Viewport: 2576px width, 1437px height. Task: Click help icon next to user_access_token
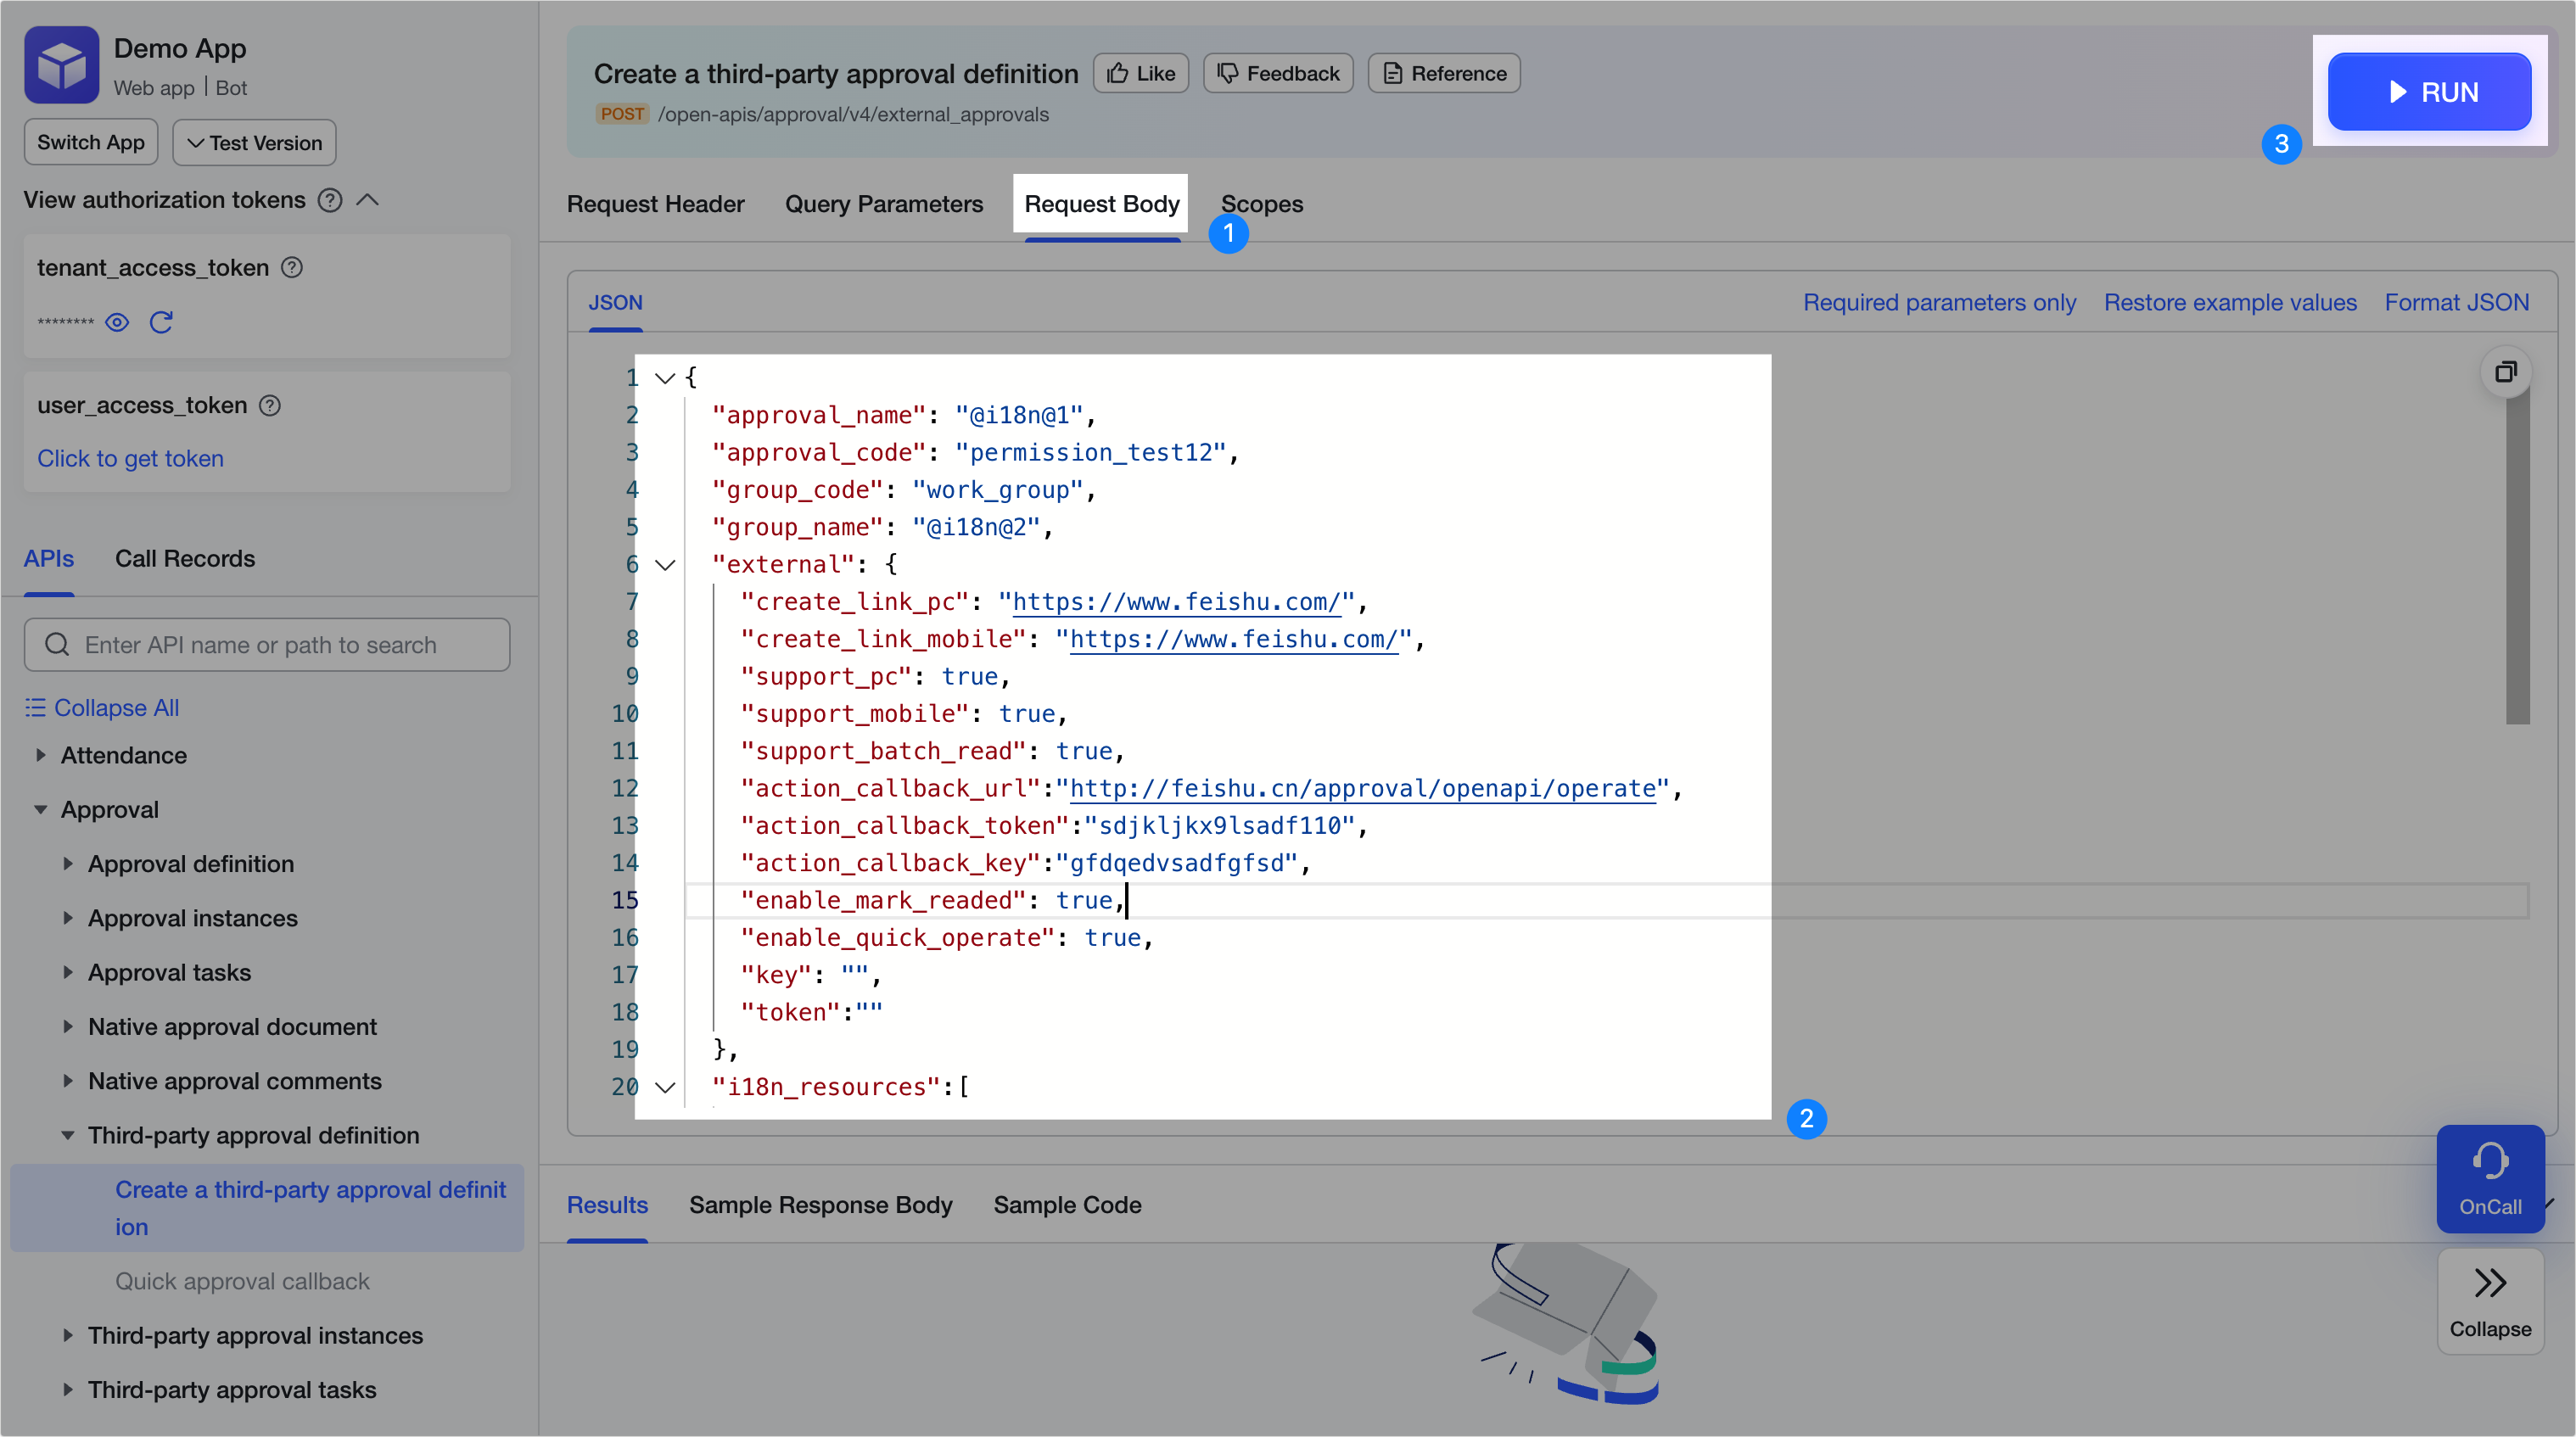[x=270, y=405]
